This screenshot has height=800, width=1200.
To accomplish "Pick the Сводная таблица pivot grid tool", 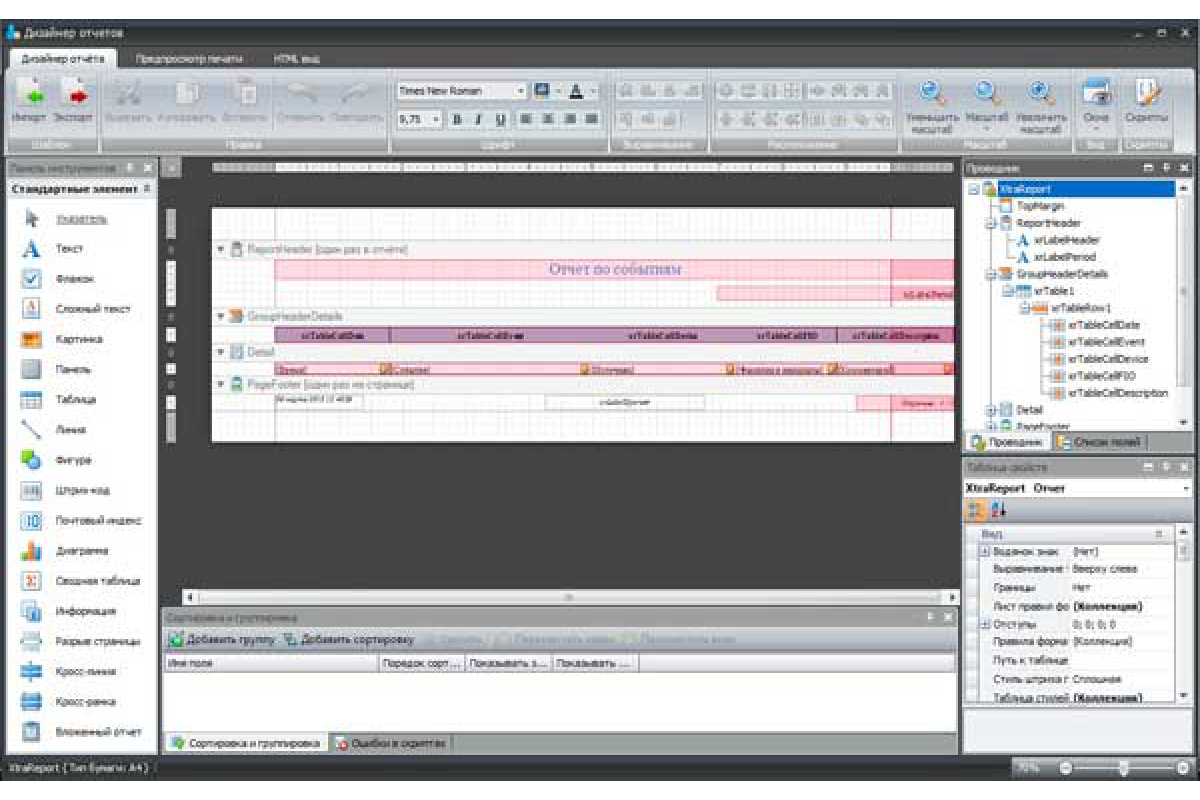I will coord(98,581).
